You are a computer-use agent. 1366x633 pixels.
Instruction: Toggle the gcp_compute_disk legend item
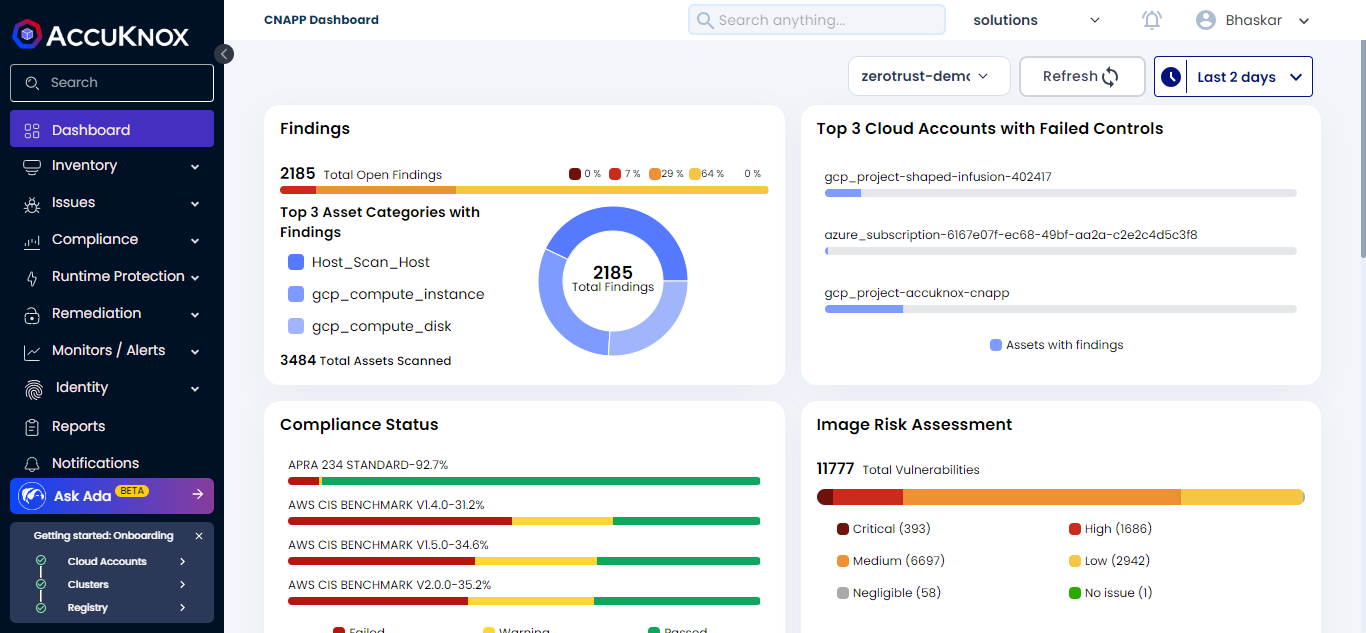point(296,326)
